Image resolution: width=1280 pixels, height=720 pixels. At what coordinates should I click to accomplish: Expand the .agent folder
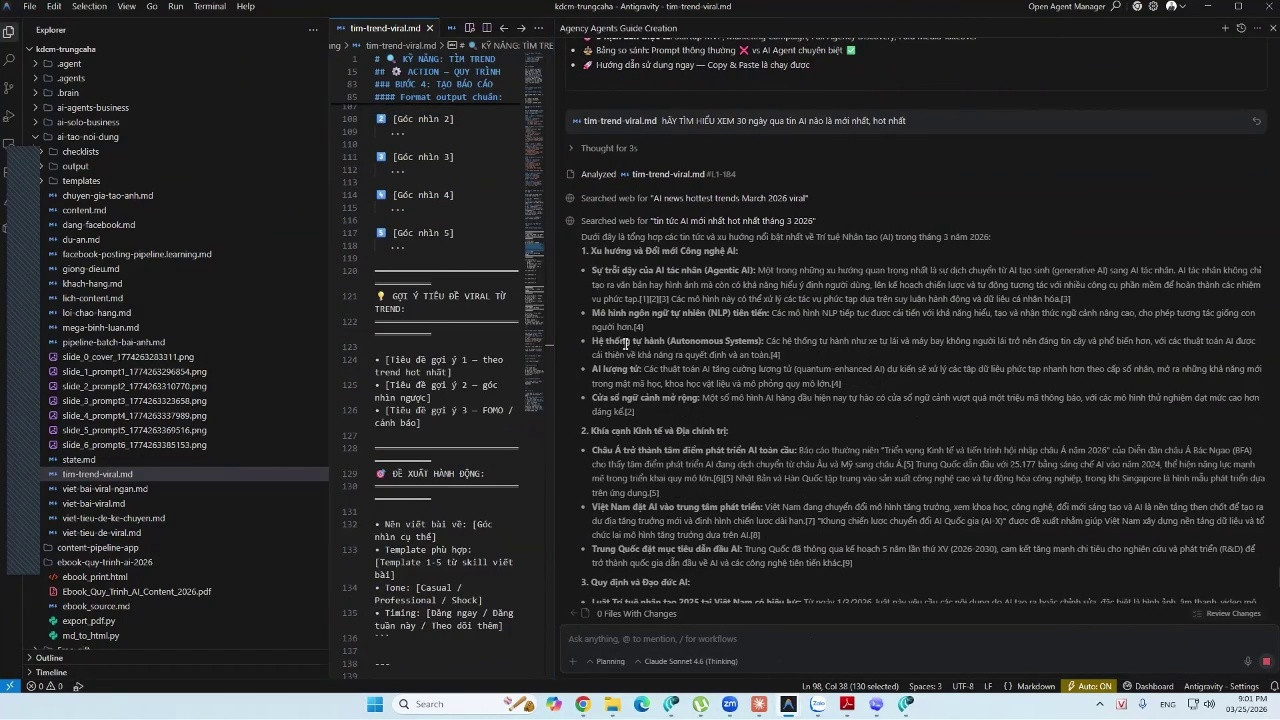[x=69, y=64]
